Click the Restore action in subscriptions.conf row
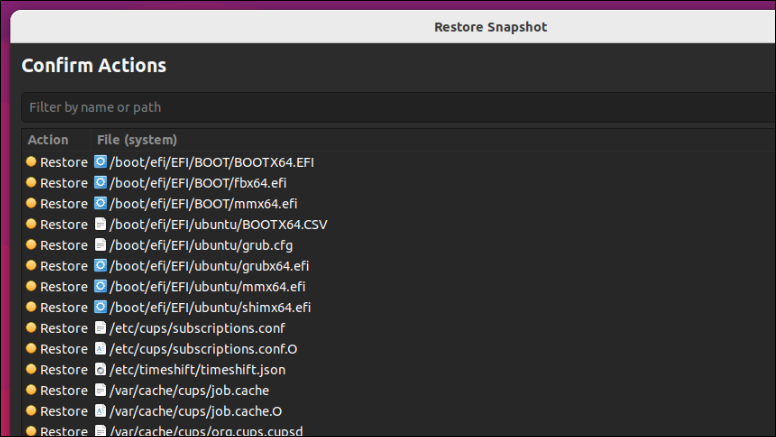 pos(64,329)
